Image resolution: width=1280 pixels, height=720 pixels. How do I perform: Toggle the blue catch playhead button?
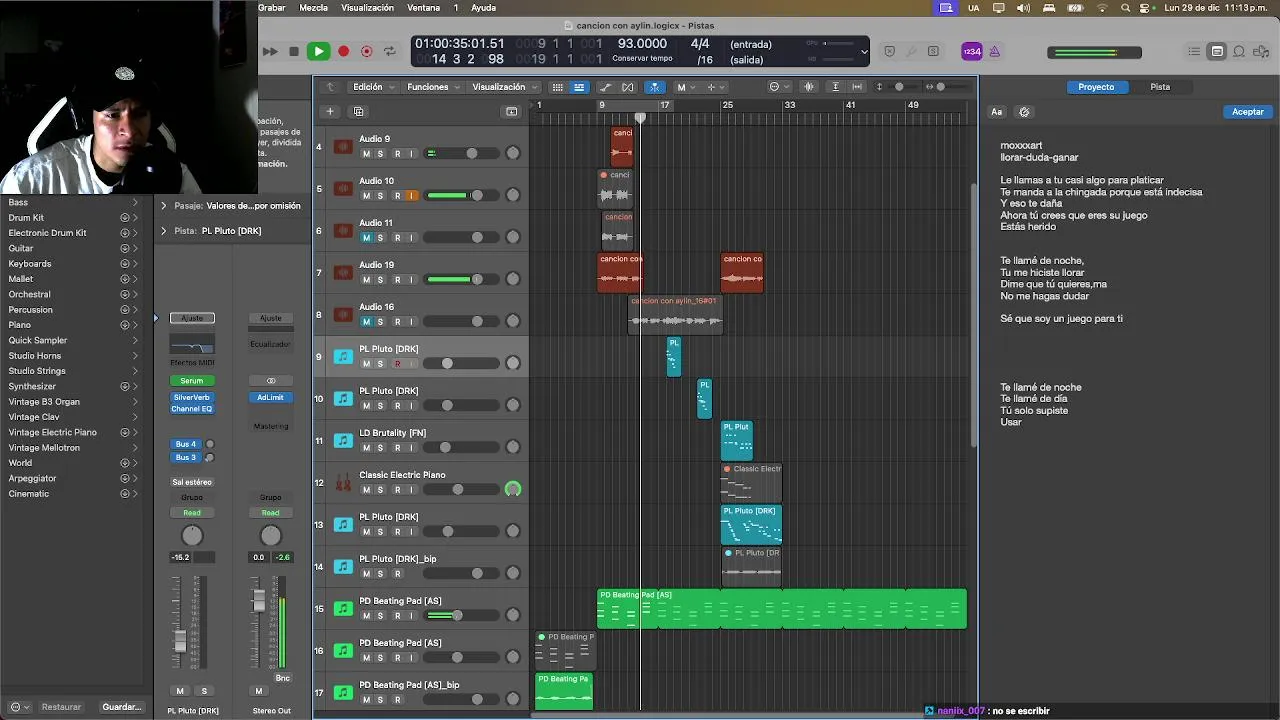[654, 87]
